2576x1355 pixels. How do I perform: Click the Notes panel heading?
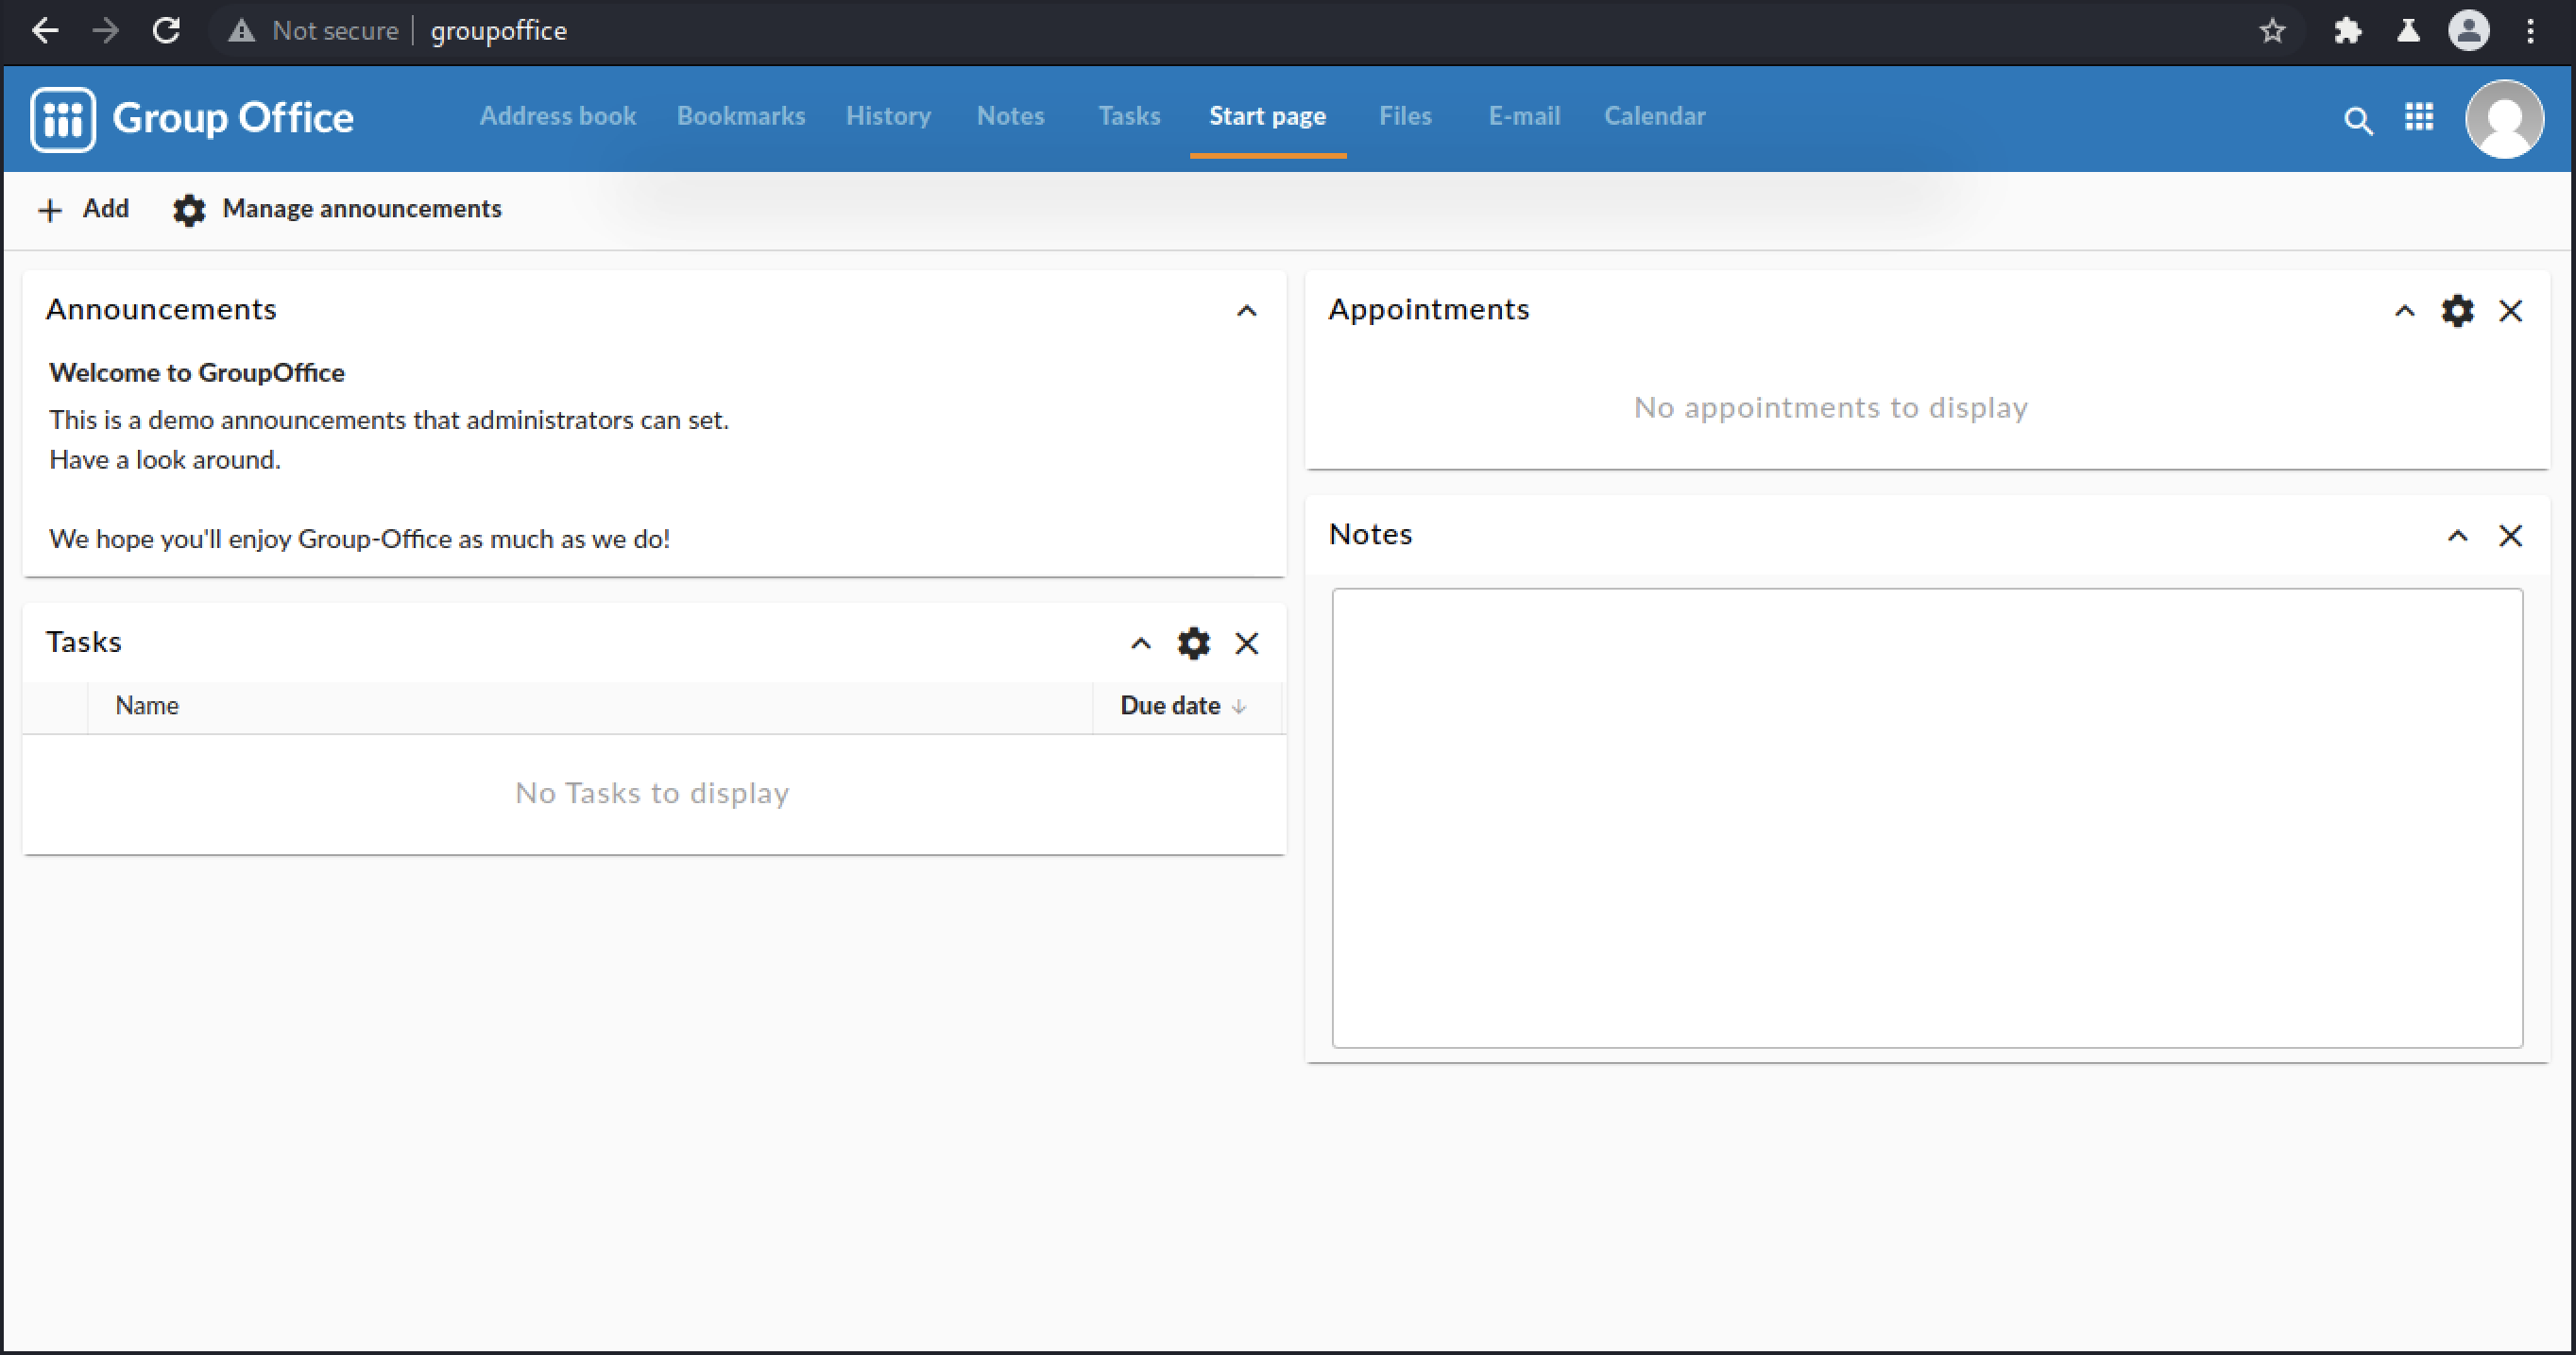(x=1370, y=534)
